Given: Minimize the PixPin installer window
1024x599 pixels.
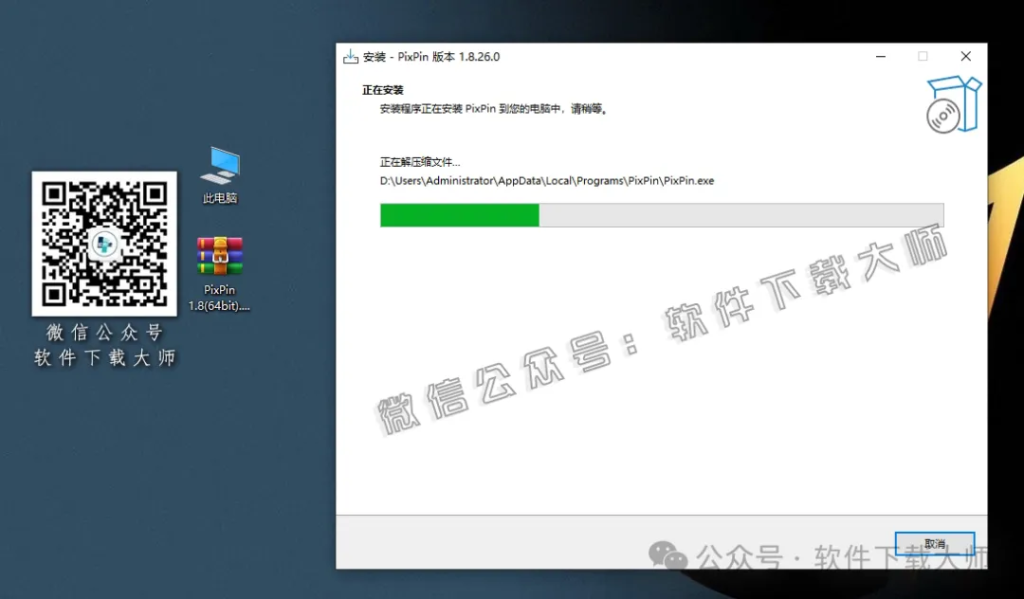Looking at the screenshot, I should coord(880,57).
